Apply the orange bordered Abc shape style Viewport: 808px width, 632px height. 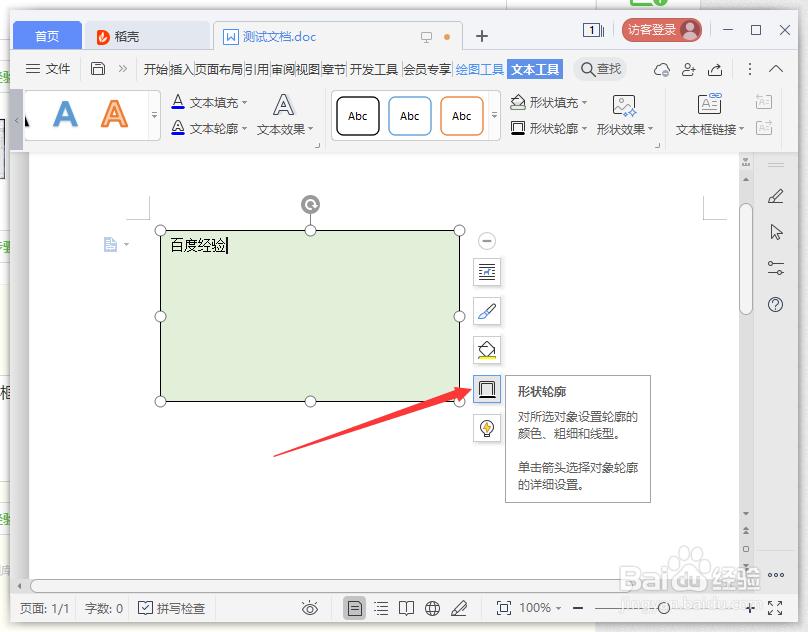462,116
